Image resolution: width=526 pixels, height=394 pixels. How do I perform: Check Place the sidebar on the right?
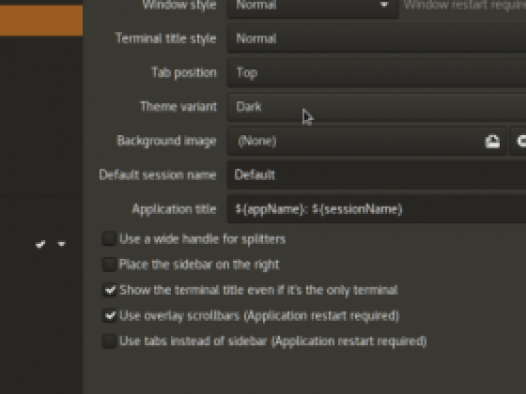point(109,264)
